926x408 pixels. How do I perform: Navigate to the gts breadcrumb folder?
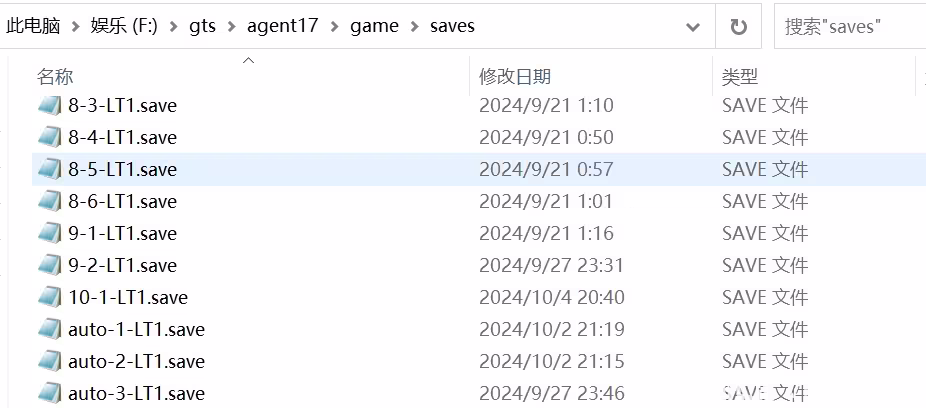(201, 26)
